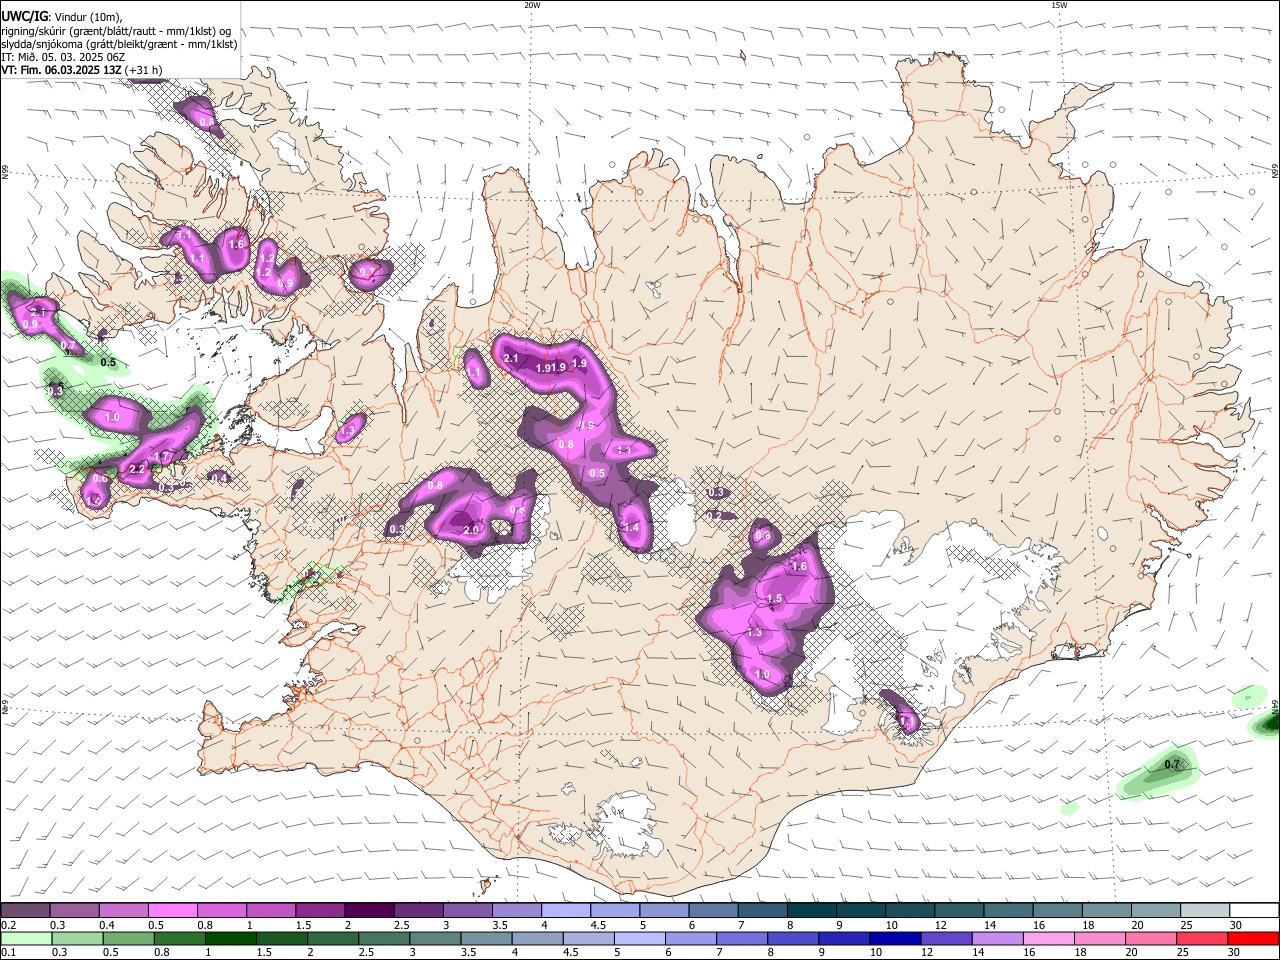The image size is (1280, 960).
Task: Pick the darkest purple top-row swatch at 2
Action: (x=368, y=911)
